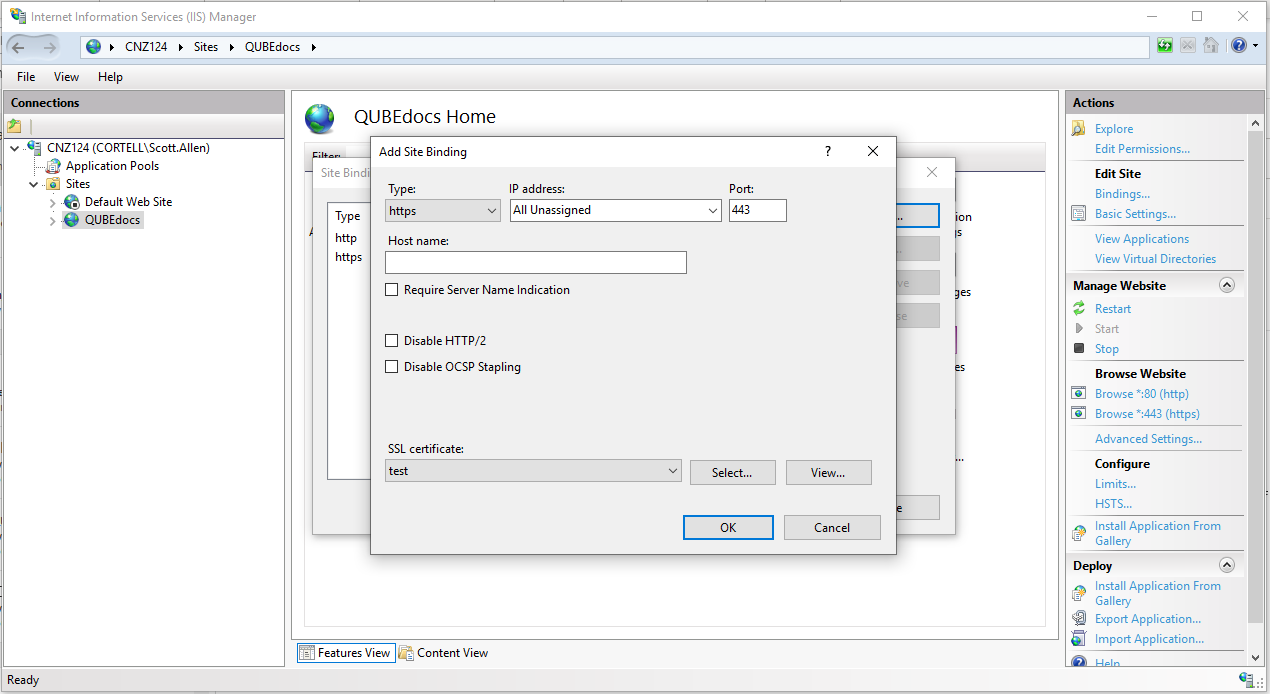Click OK in Add Site Binding
This screenshot has height=694, width=1270.
728,527
